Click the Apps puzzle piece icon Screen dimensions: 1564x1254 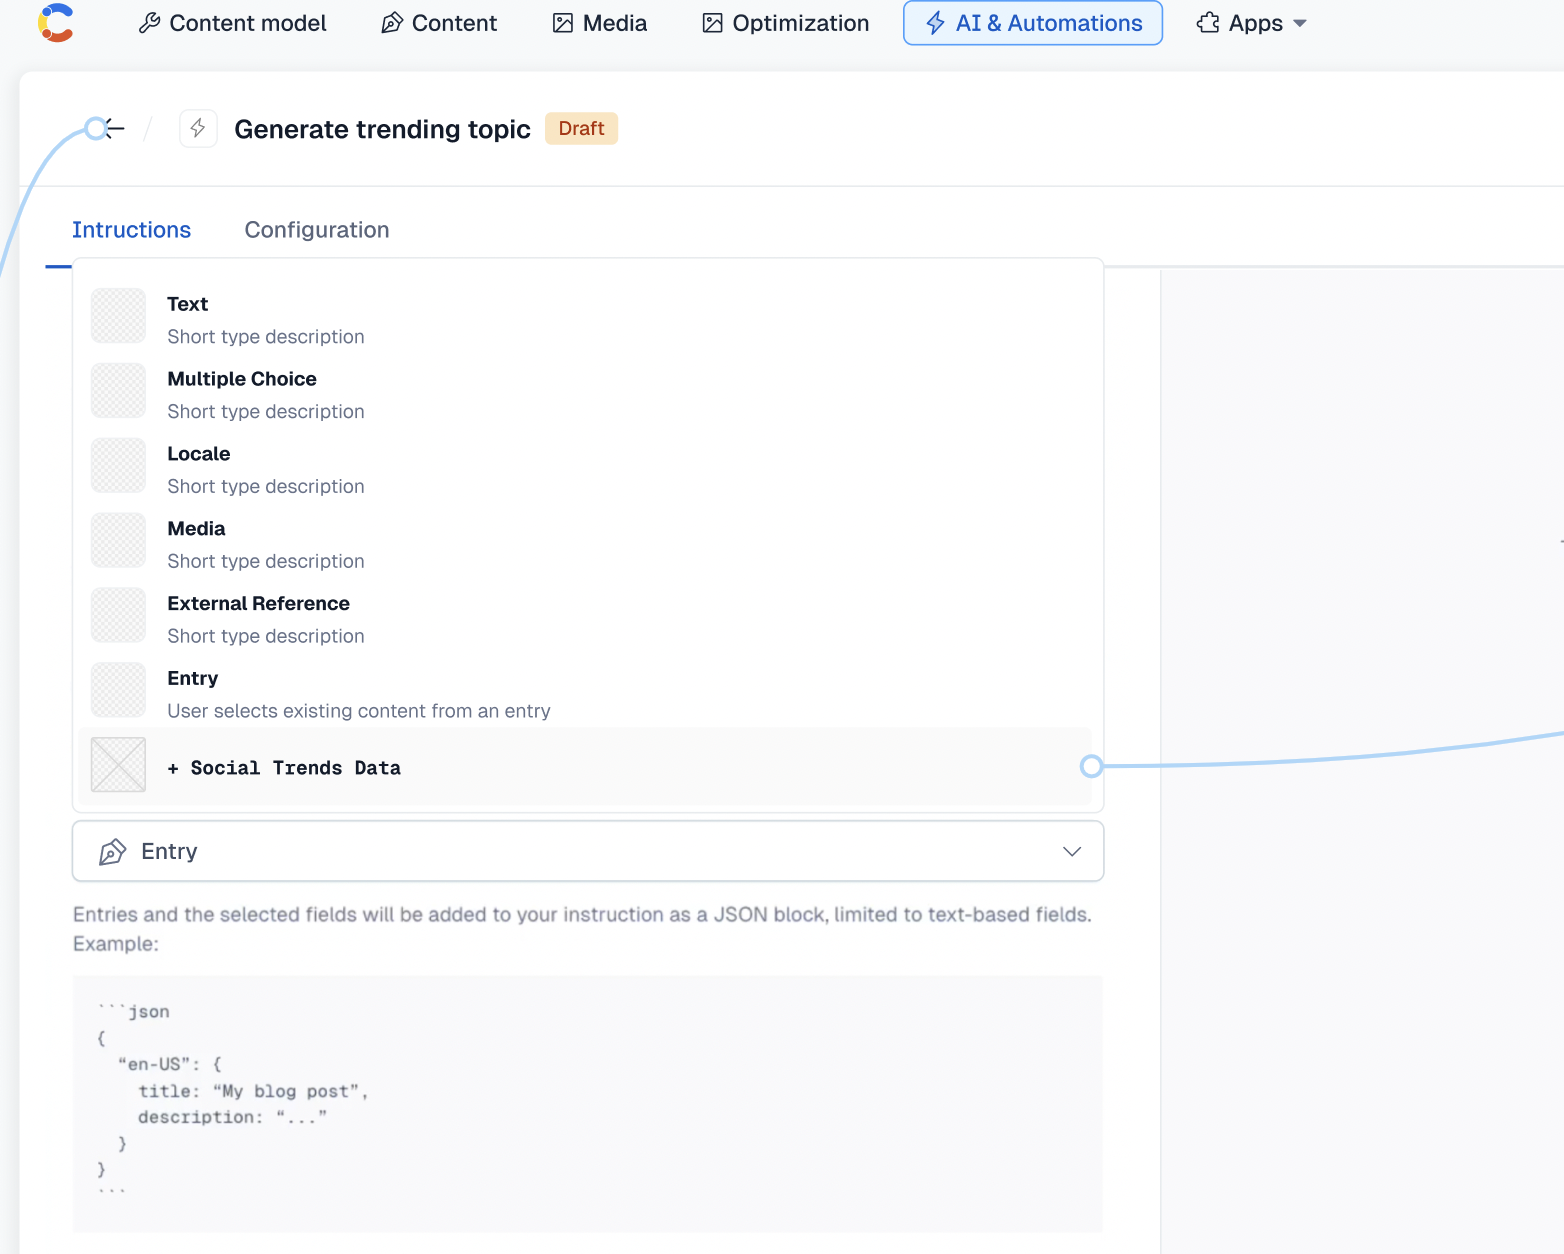[1208, 23]
